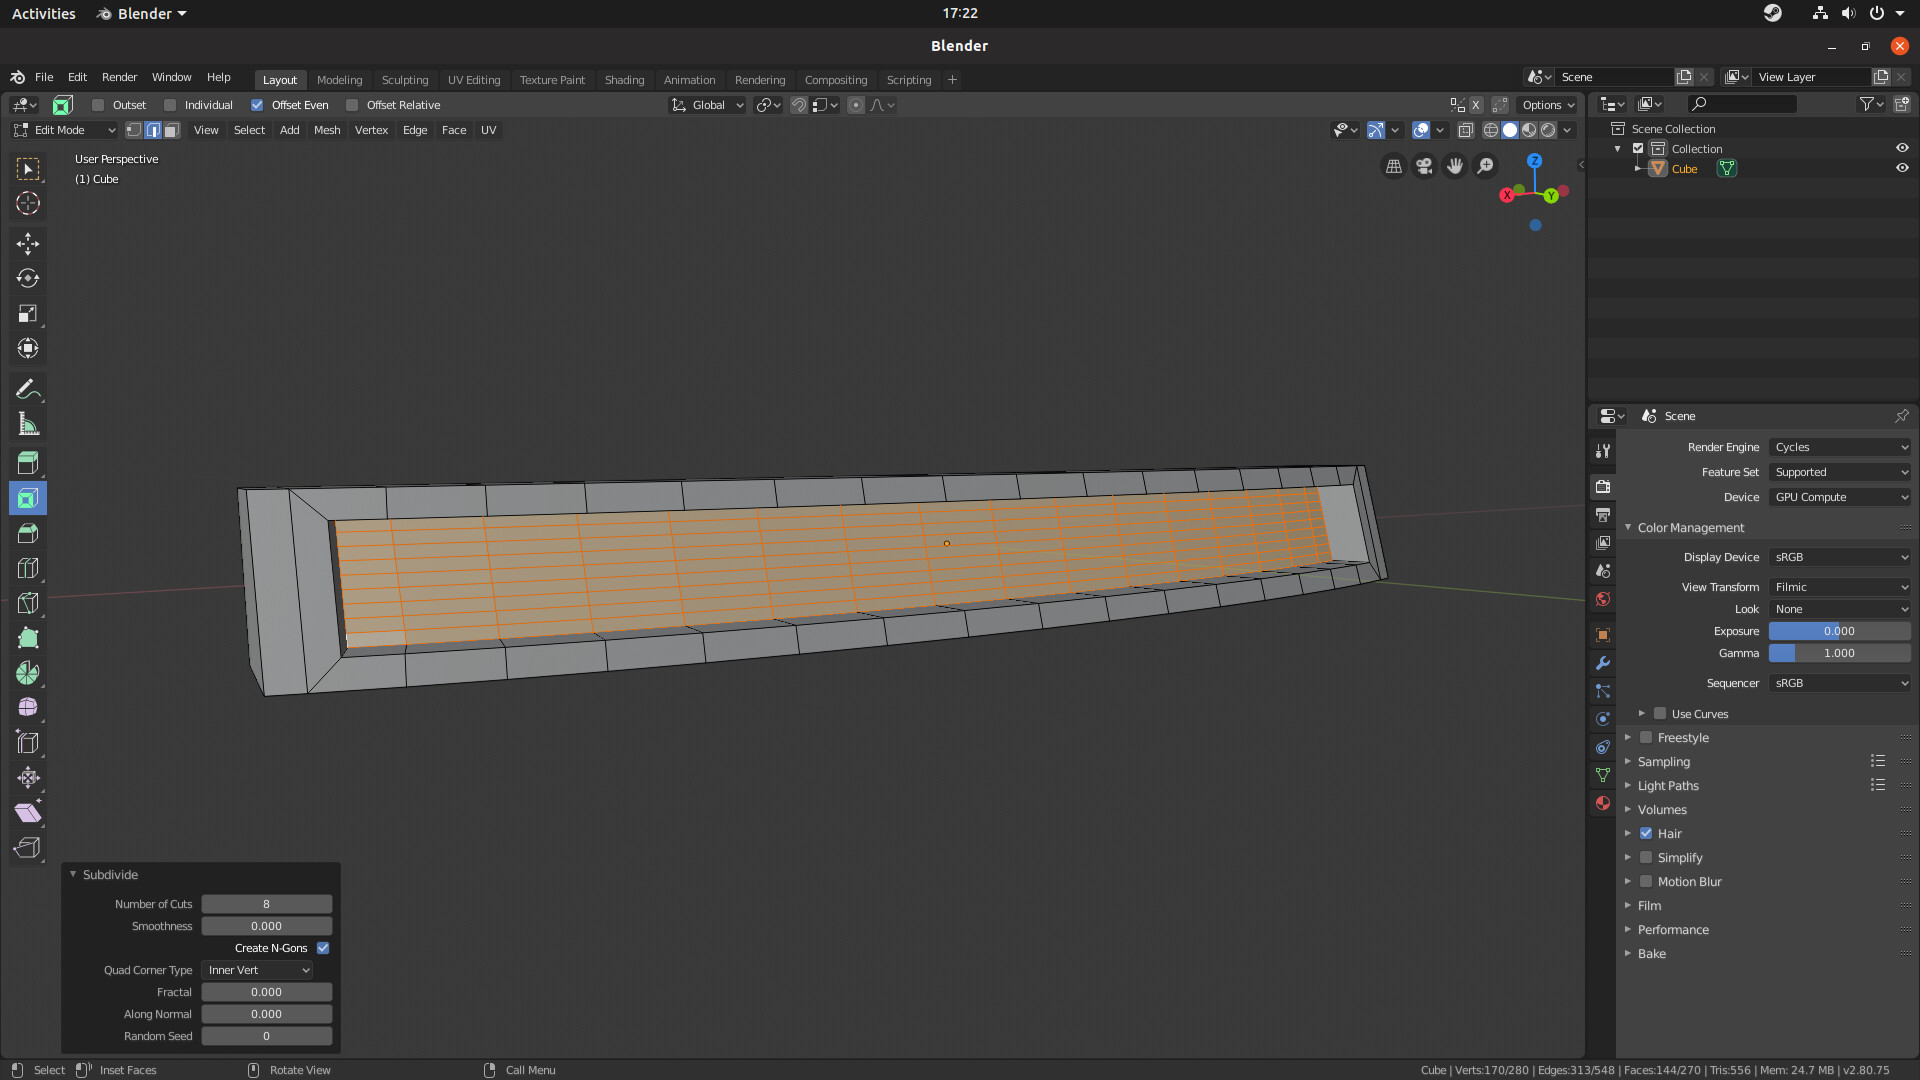Viewport: 1920px width, 1080px height.
Task: Expand the Sampling panel
Action: click(x=1663, y=761)
